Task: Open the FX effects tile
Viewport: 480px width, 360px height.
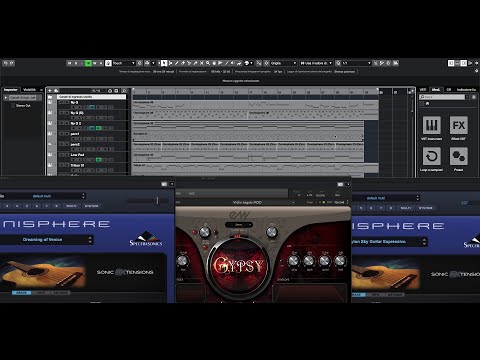Action: [458, 125]
